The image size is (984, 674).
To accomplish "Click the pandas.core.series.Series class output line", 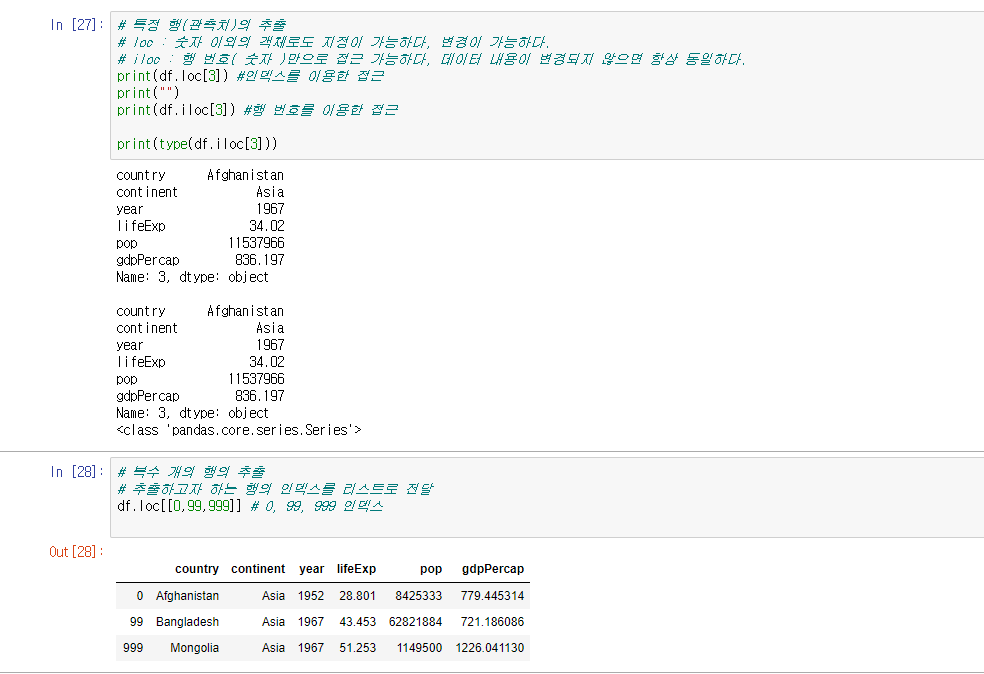I will pyautogui.click(x=238, y=430).
